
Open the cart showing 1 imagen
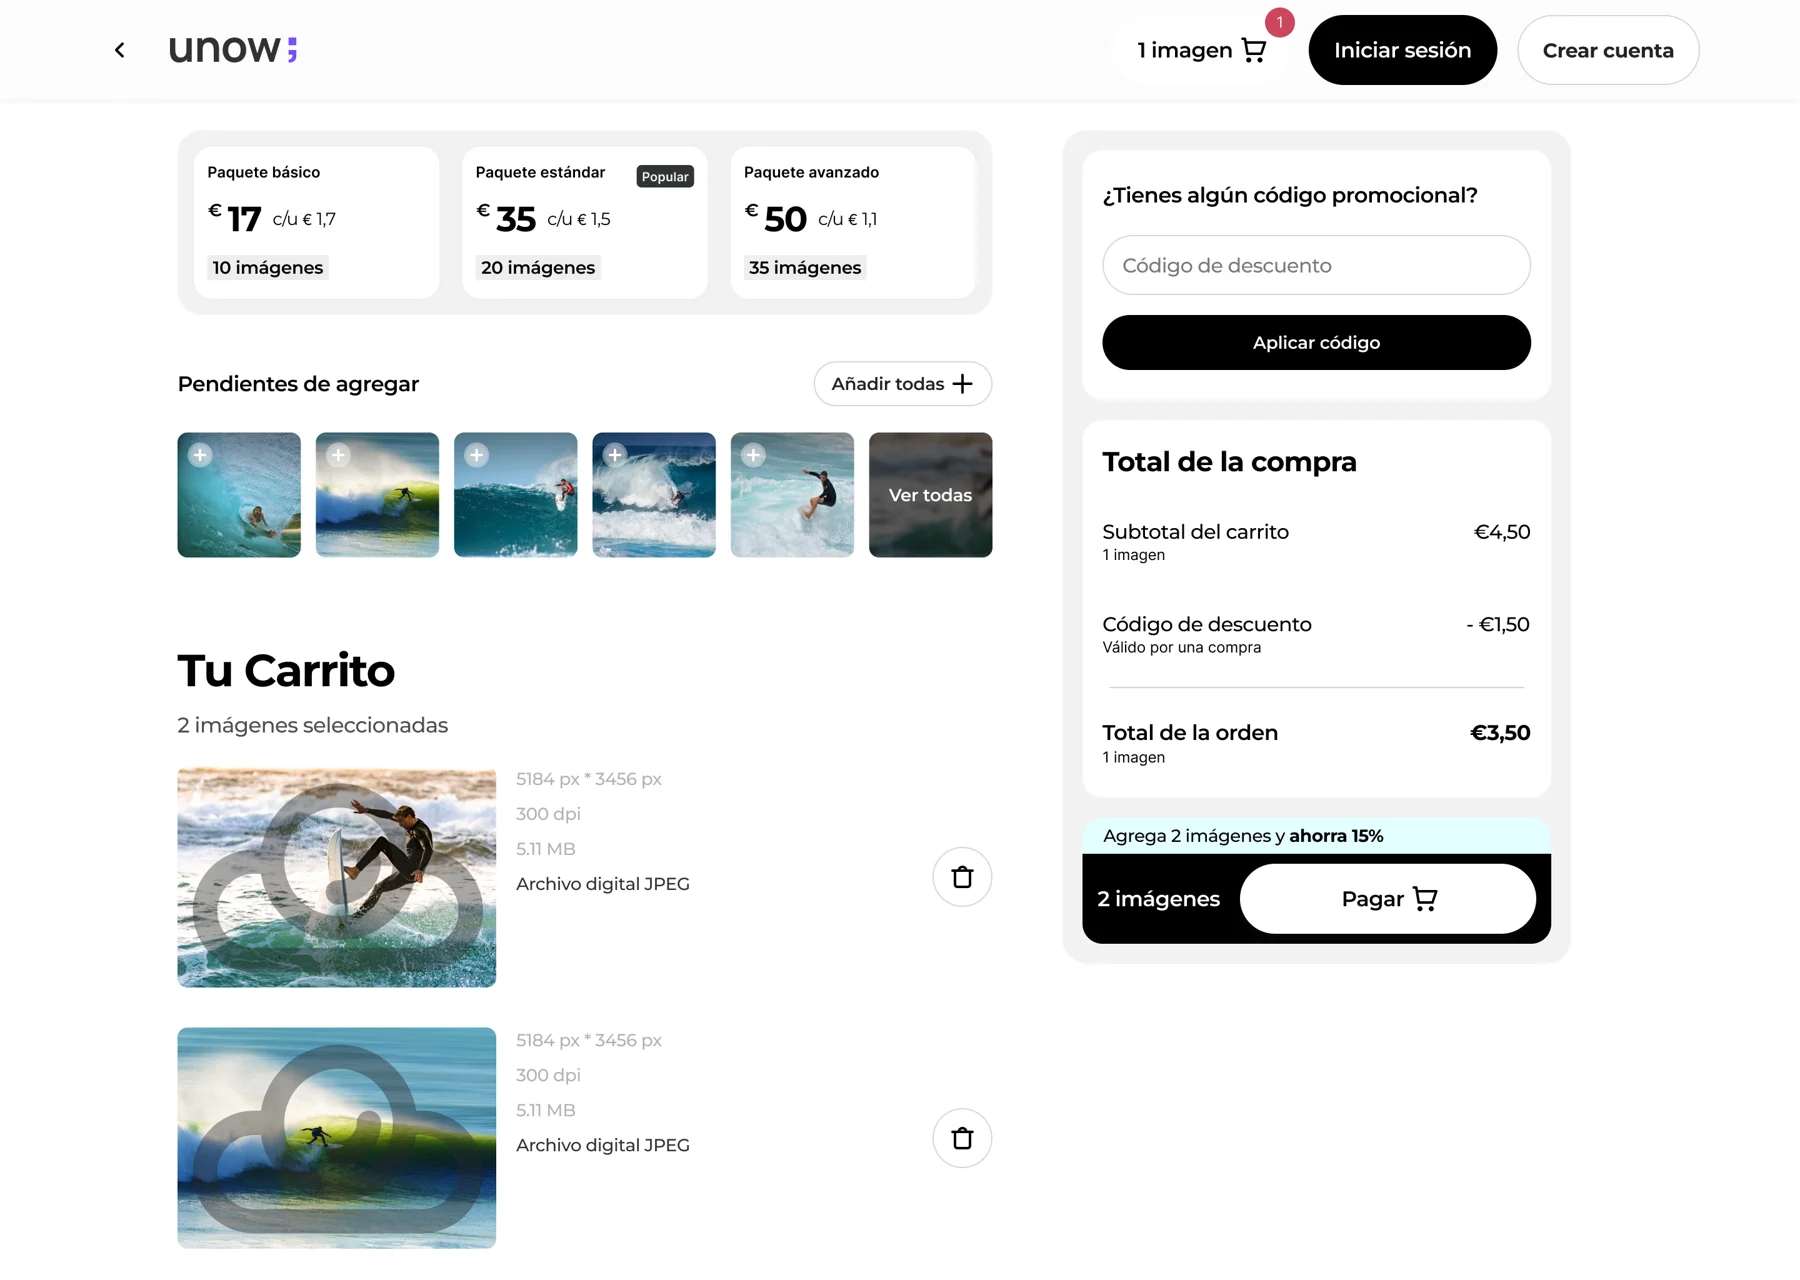(x=1202, y=50)
